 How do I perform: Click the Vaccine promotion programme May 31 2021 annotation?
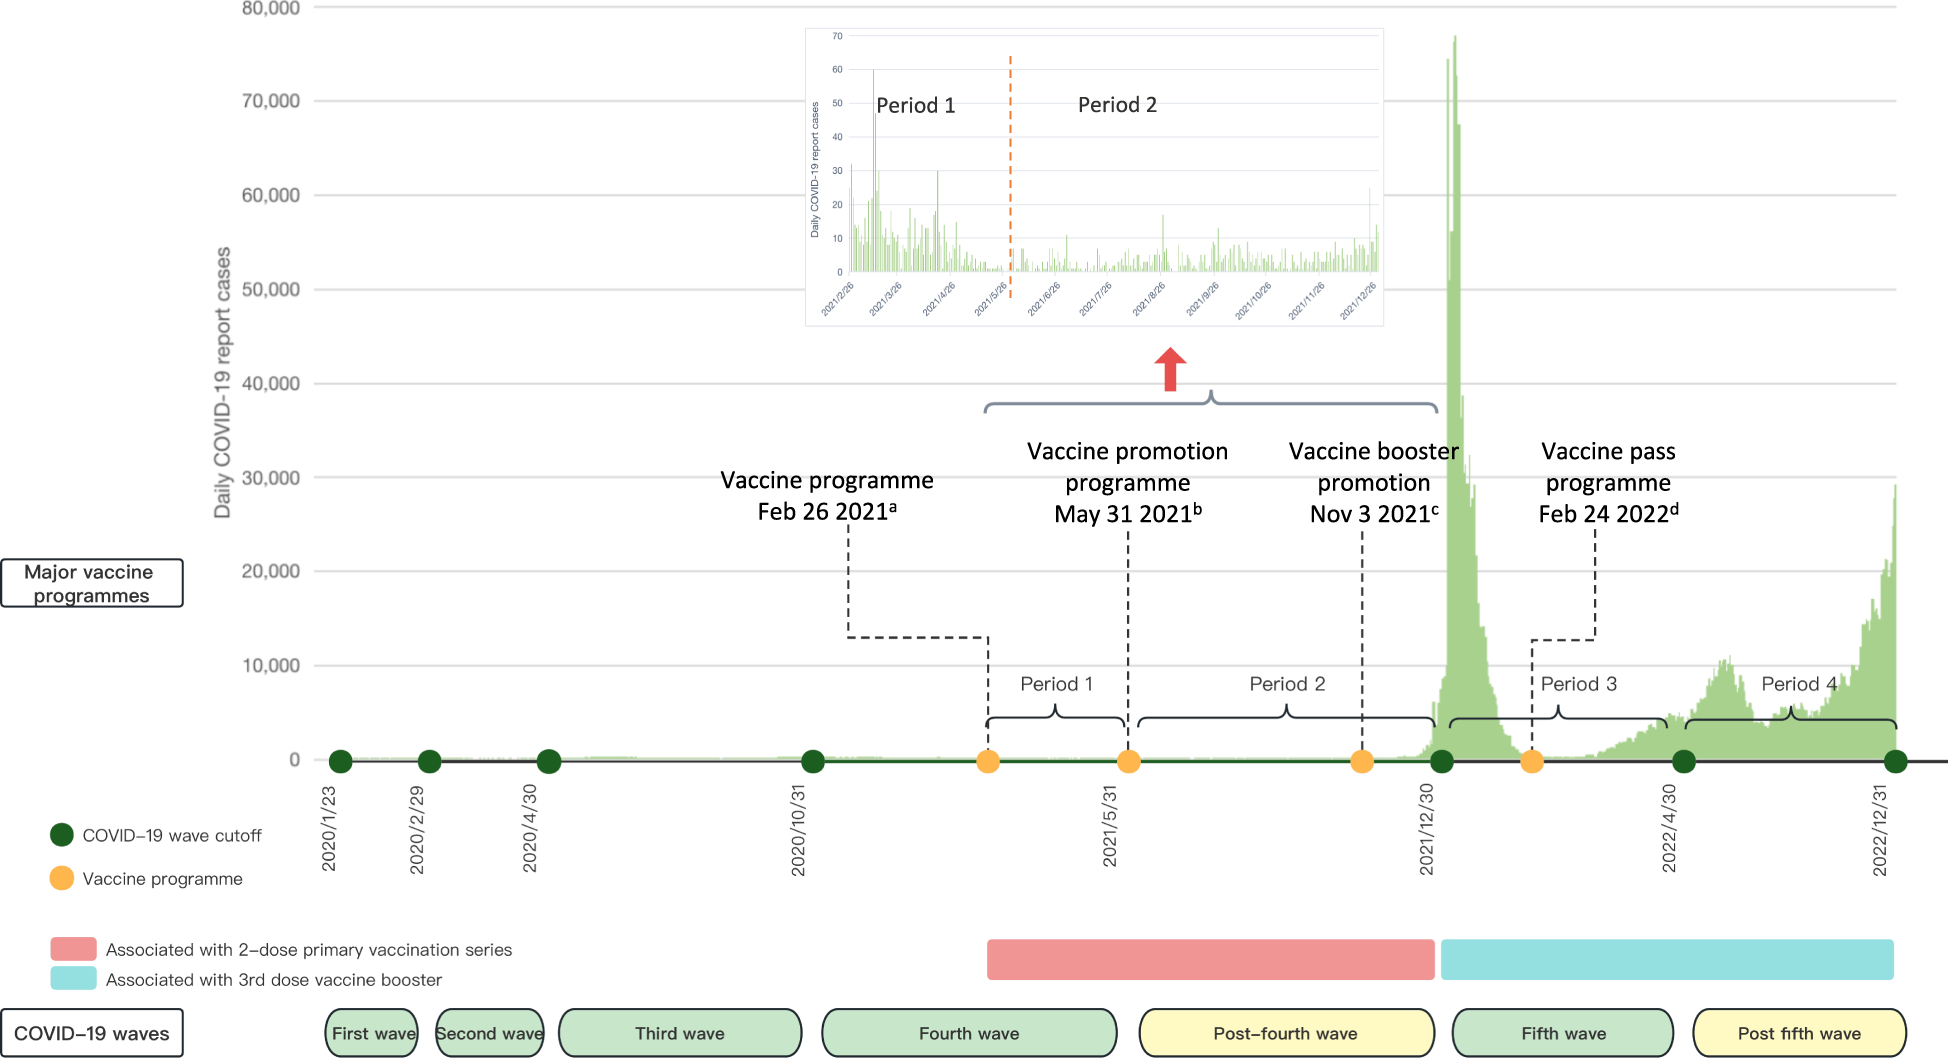1128,482
